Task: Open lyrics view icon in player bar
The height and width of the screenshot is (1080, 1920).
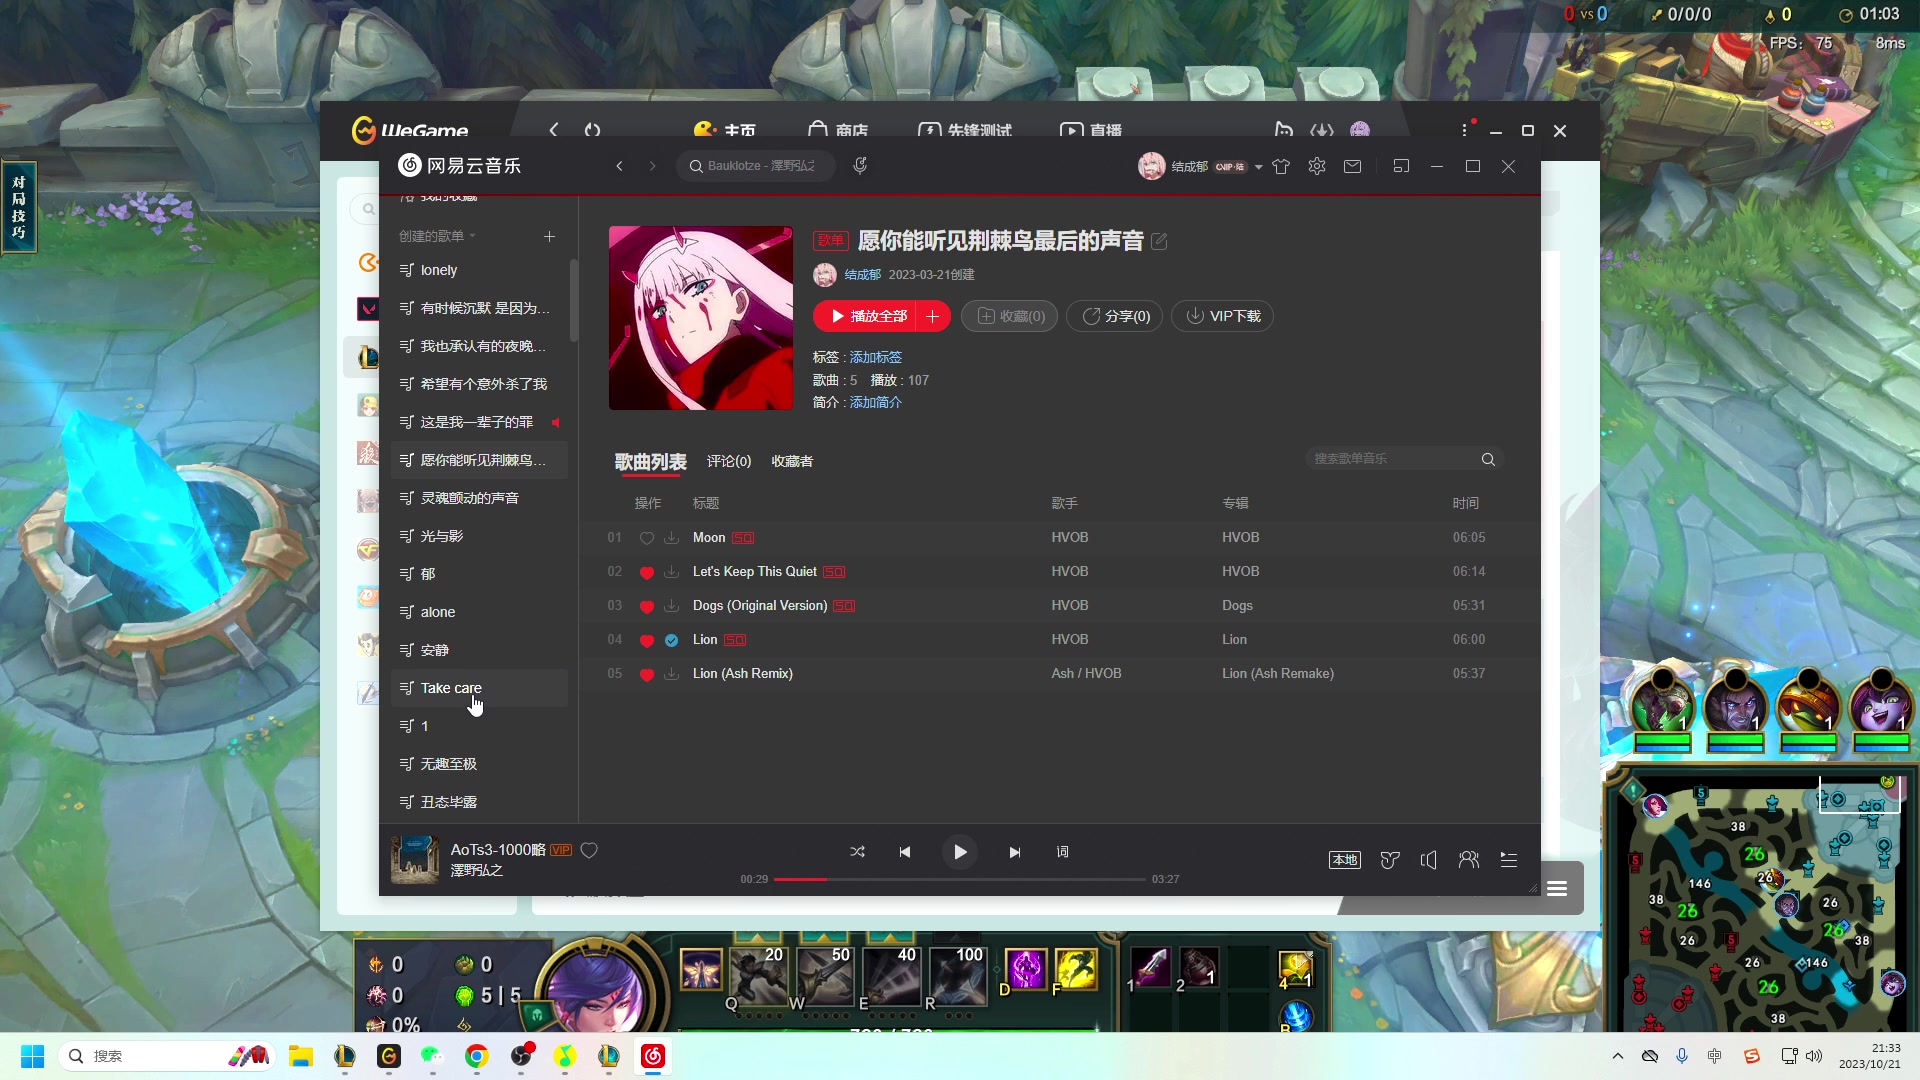Action: click(x=1062, y=852)
